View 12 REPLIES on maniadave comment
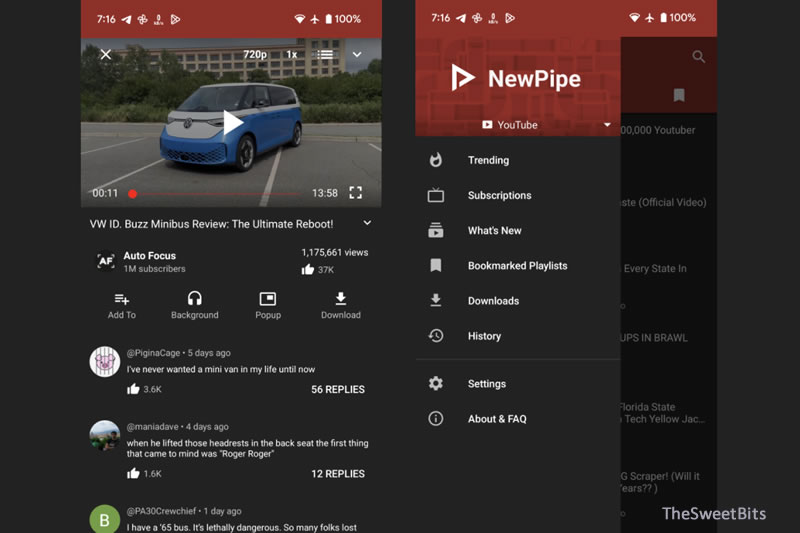Screen dimensions: 800x533 tap(338, 474)
